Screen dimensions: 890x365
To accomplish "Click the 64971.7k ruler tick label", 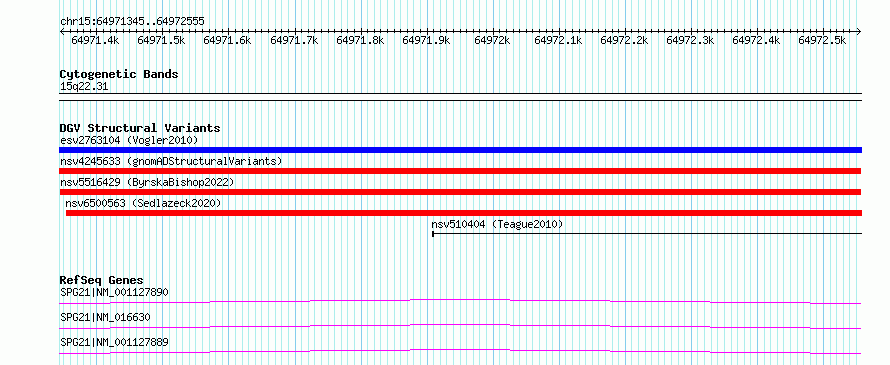I will [x=294, y=40].
